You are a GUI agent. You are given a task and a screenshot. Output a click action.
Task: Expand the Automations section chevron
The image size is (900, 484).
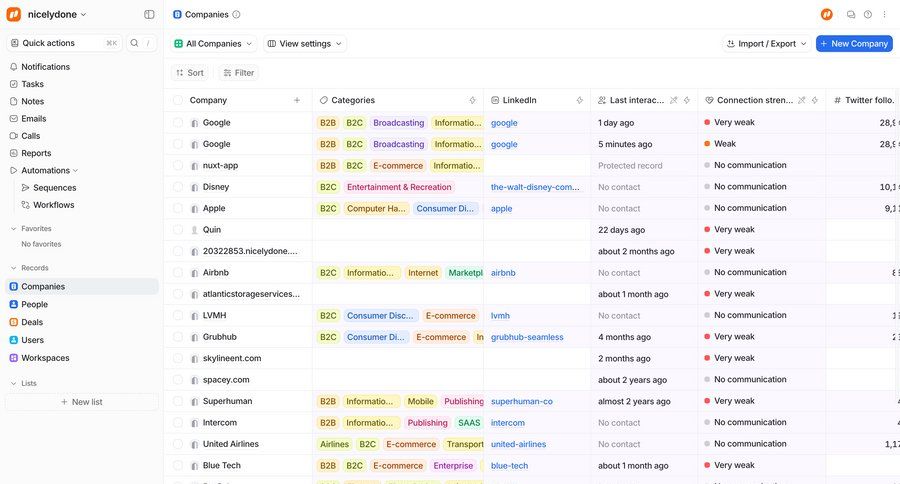click(x=75, y=171)
